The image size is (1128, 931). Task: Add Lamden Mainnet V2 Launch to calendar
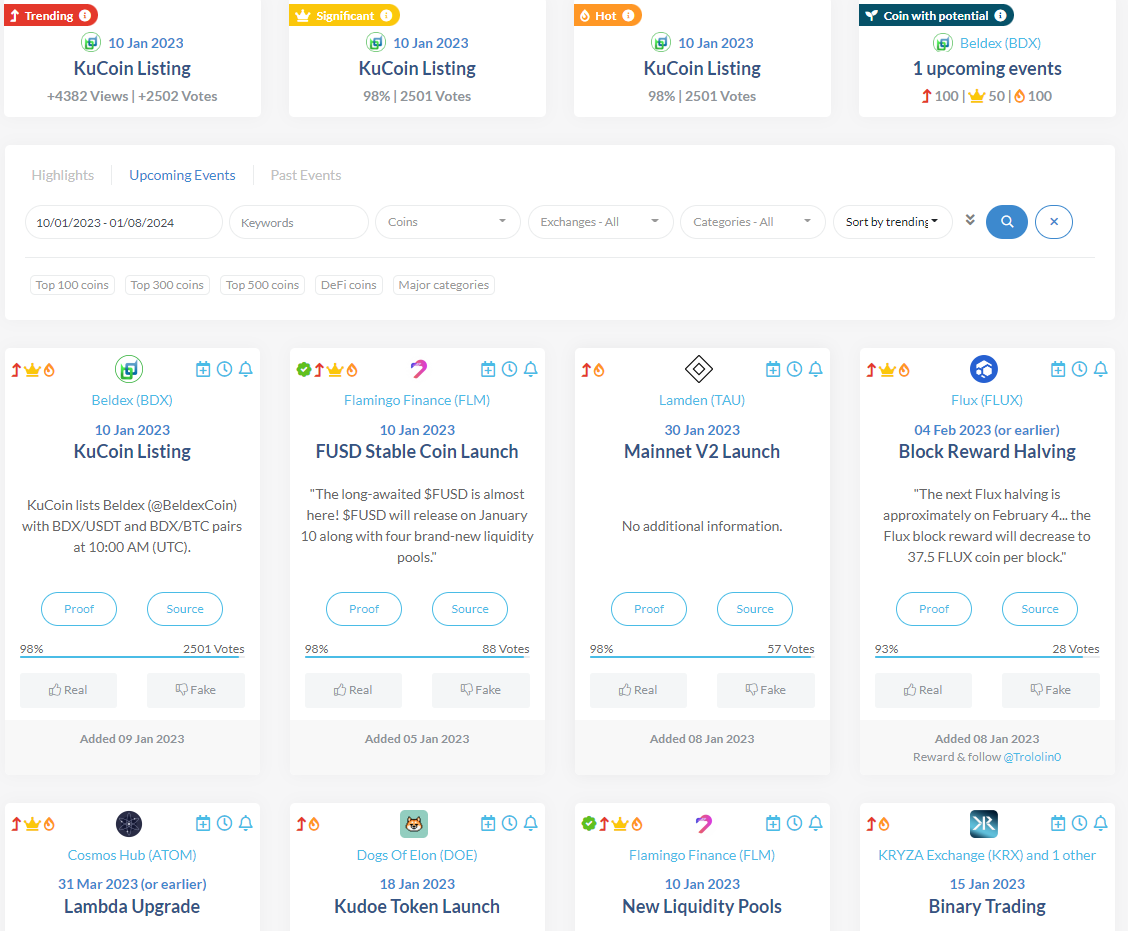(x=773, y=369)
